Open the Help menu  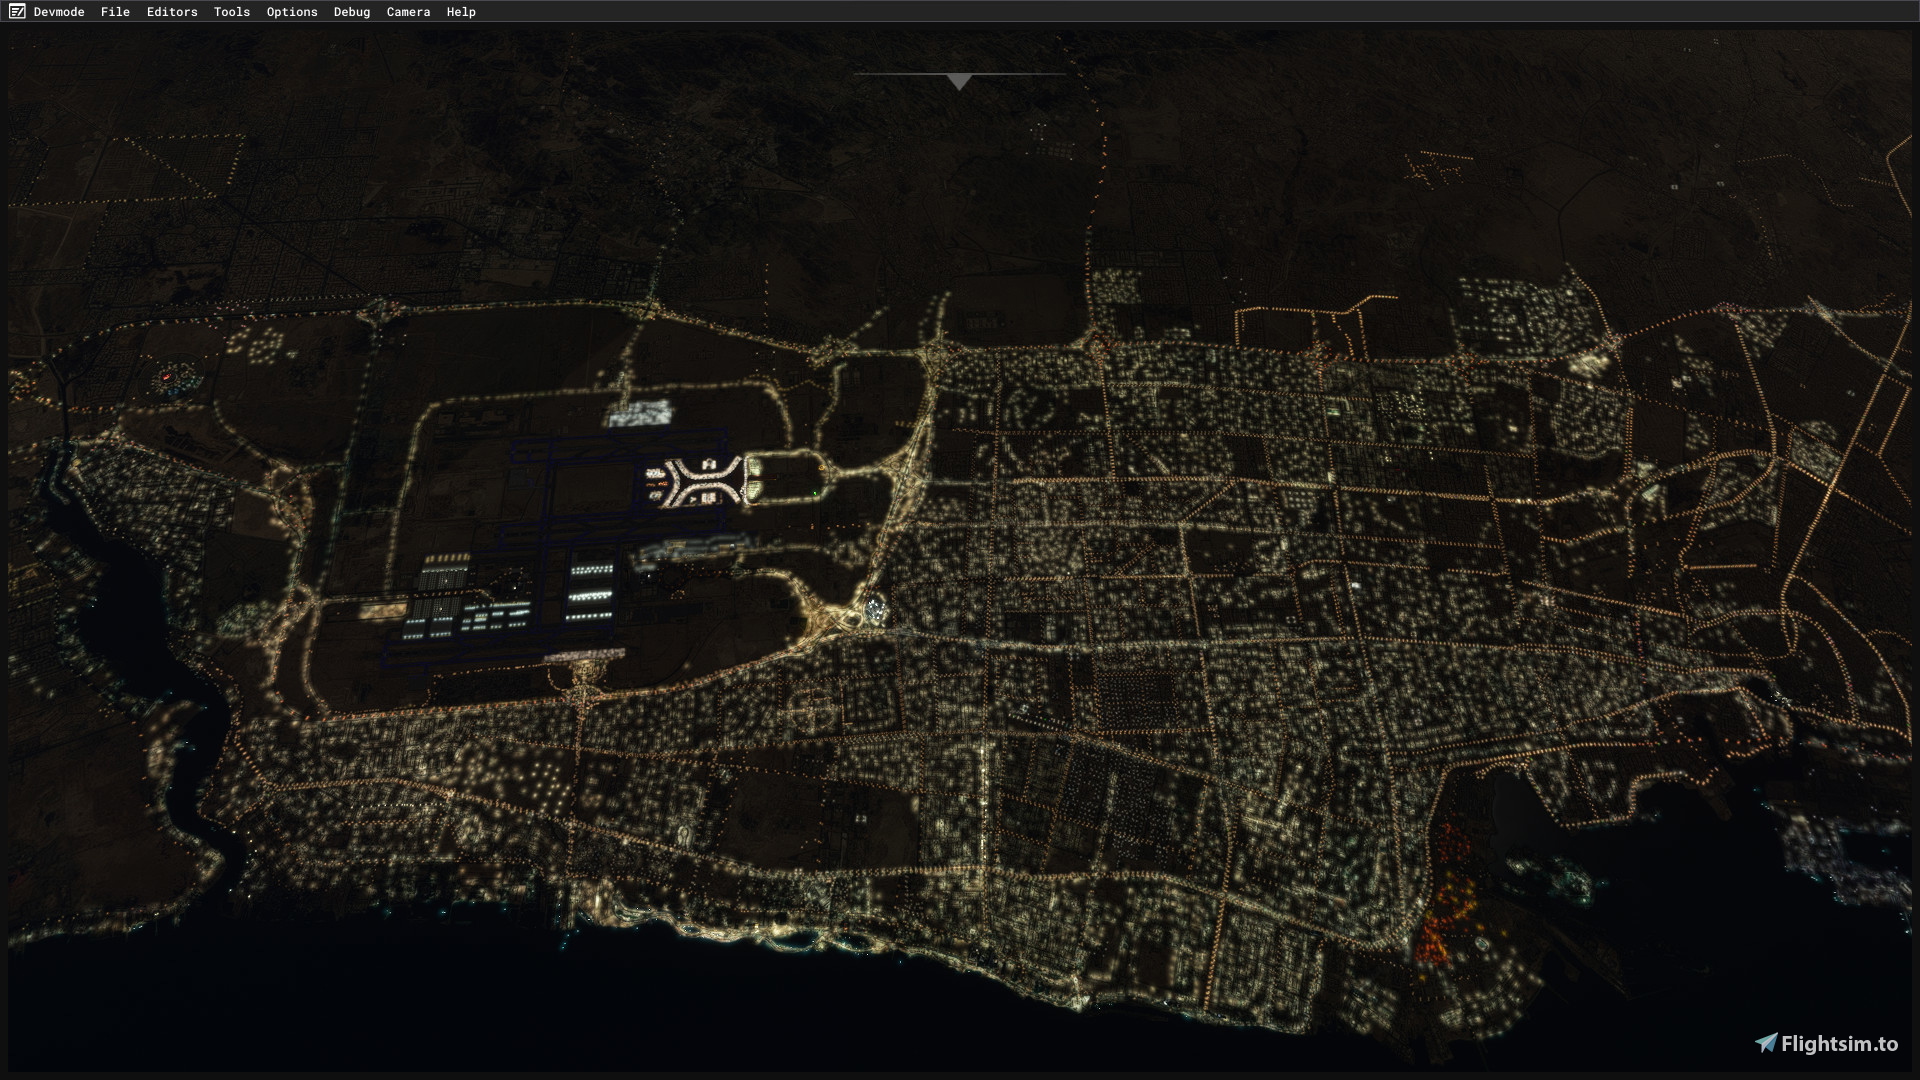tap(461, 12)
